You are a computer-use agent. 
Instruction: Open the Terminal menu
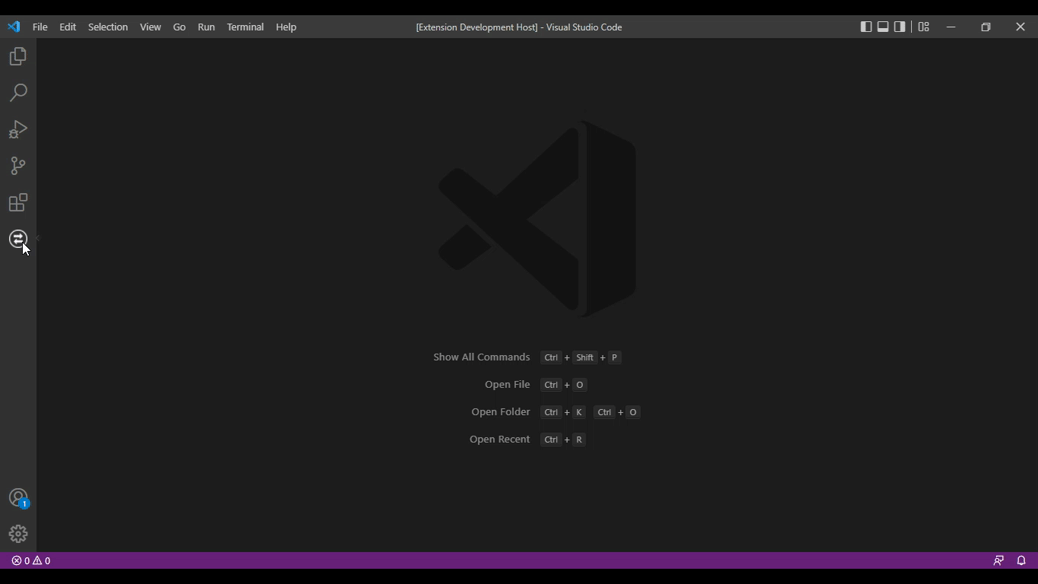point(245,27)
